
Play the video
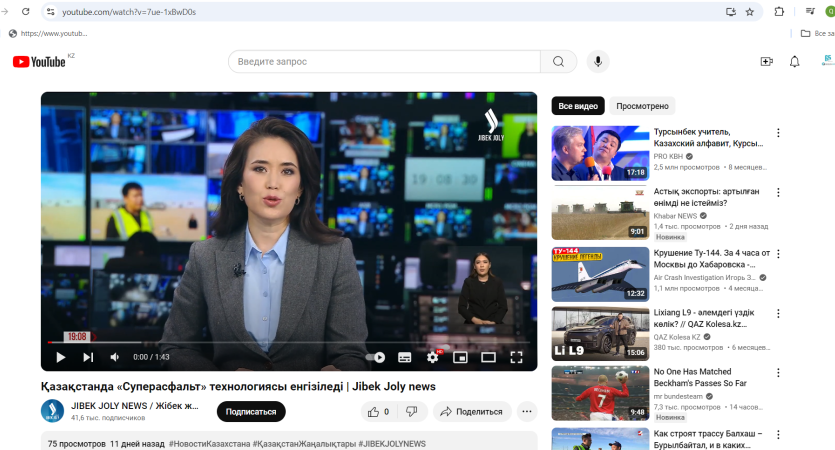(x=60, y=357)
